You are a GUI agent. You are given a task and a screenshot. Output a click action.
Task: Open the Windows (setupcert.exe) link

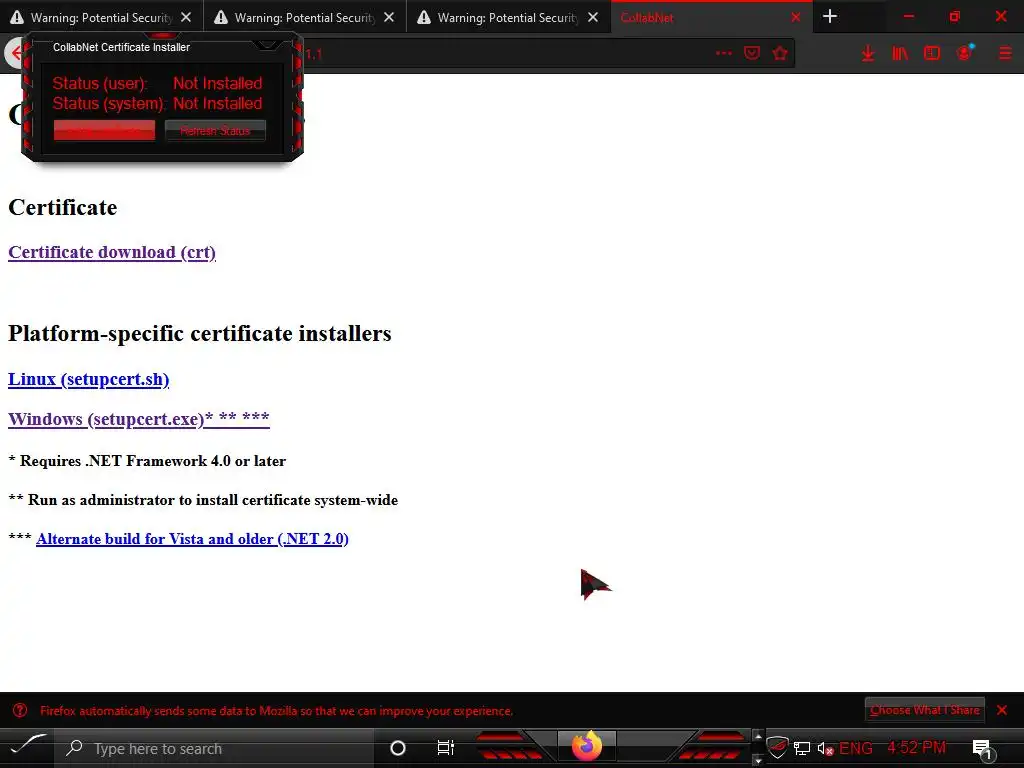pyautogui.click(x=138, y=419)
